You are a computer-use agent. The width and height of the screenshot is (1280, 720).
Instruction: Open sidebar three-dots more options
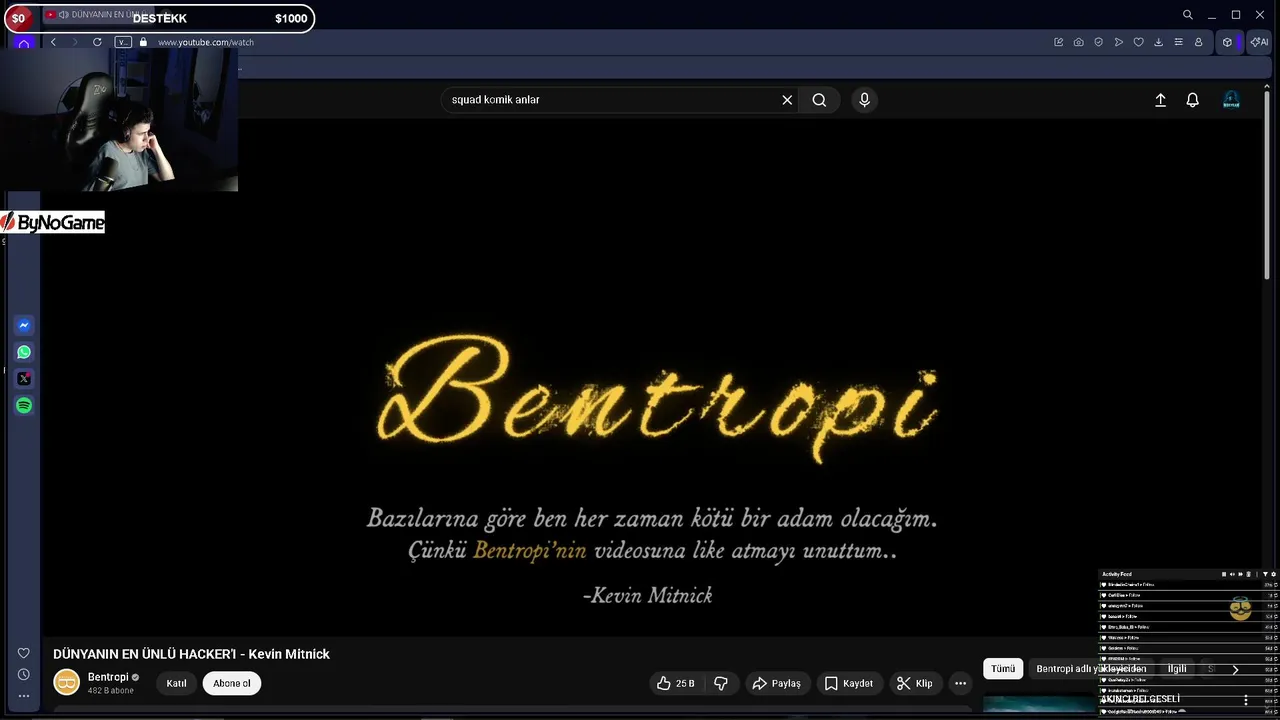pos(24,696)
